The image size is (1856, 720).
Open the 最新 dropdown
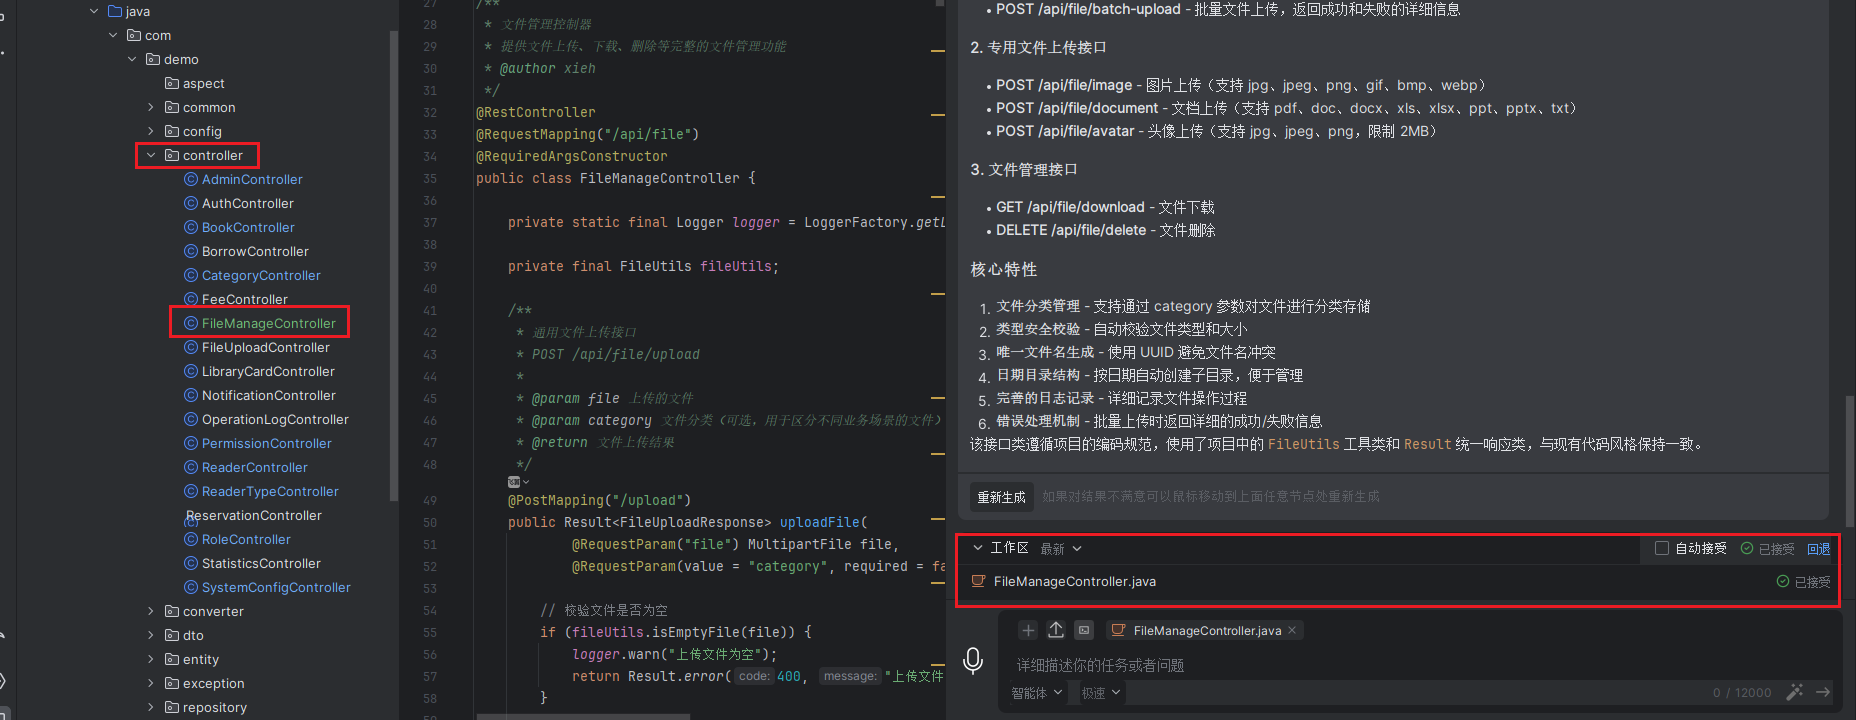click(x=1061, y=549)
